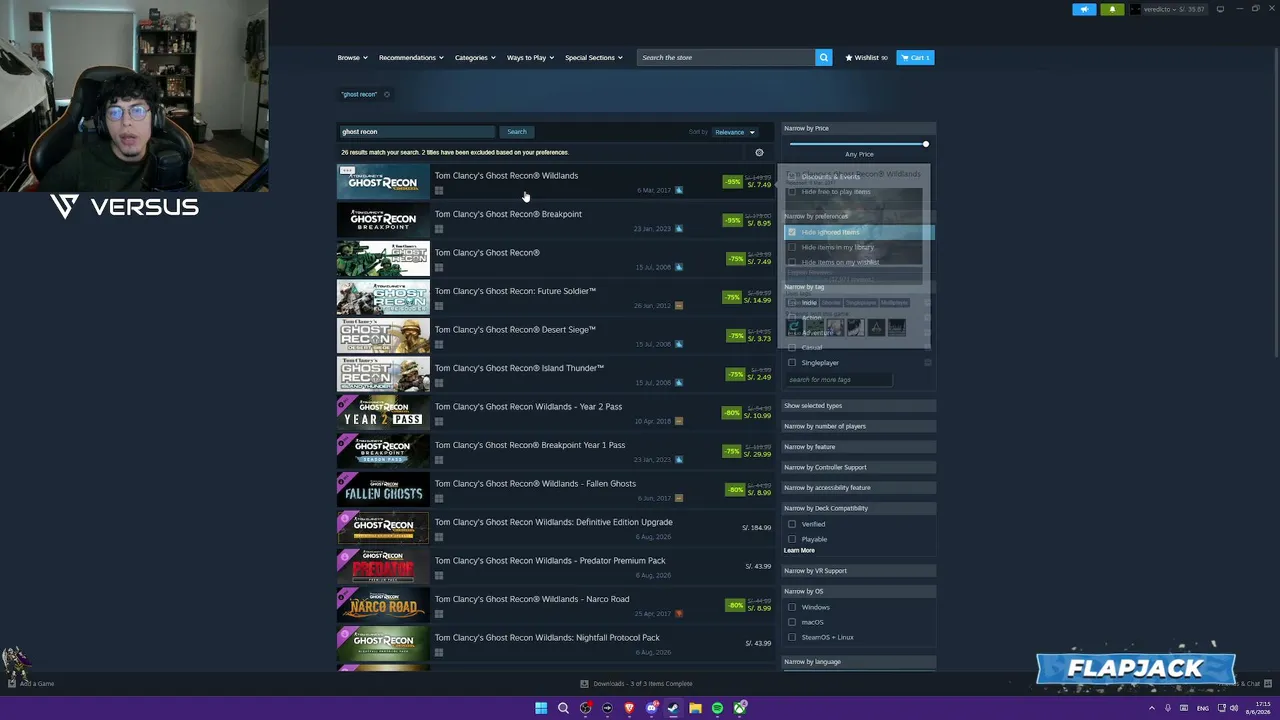Open Ghost Recon: Future Soldier result
This screenshot has height=720, width=1280.
click(x=554, y=297)
